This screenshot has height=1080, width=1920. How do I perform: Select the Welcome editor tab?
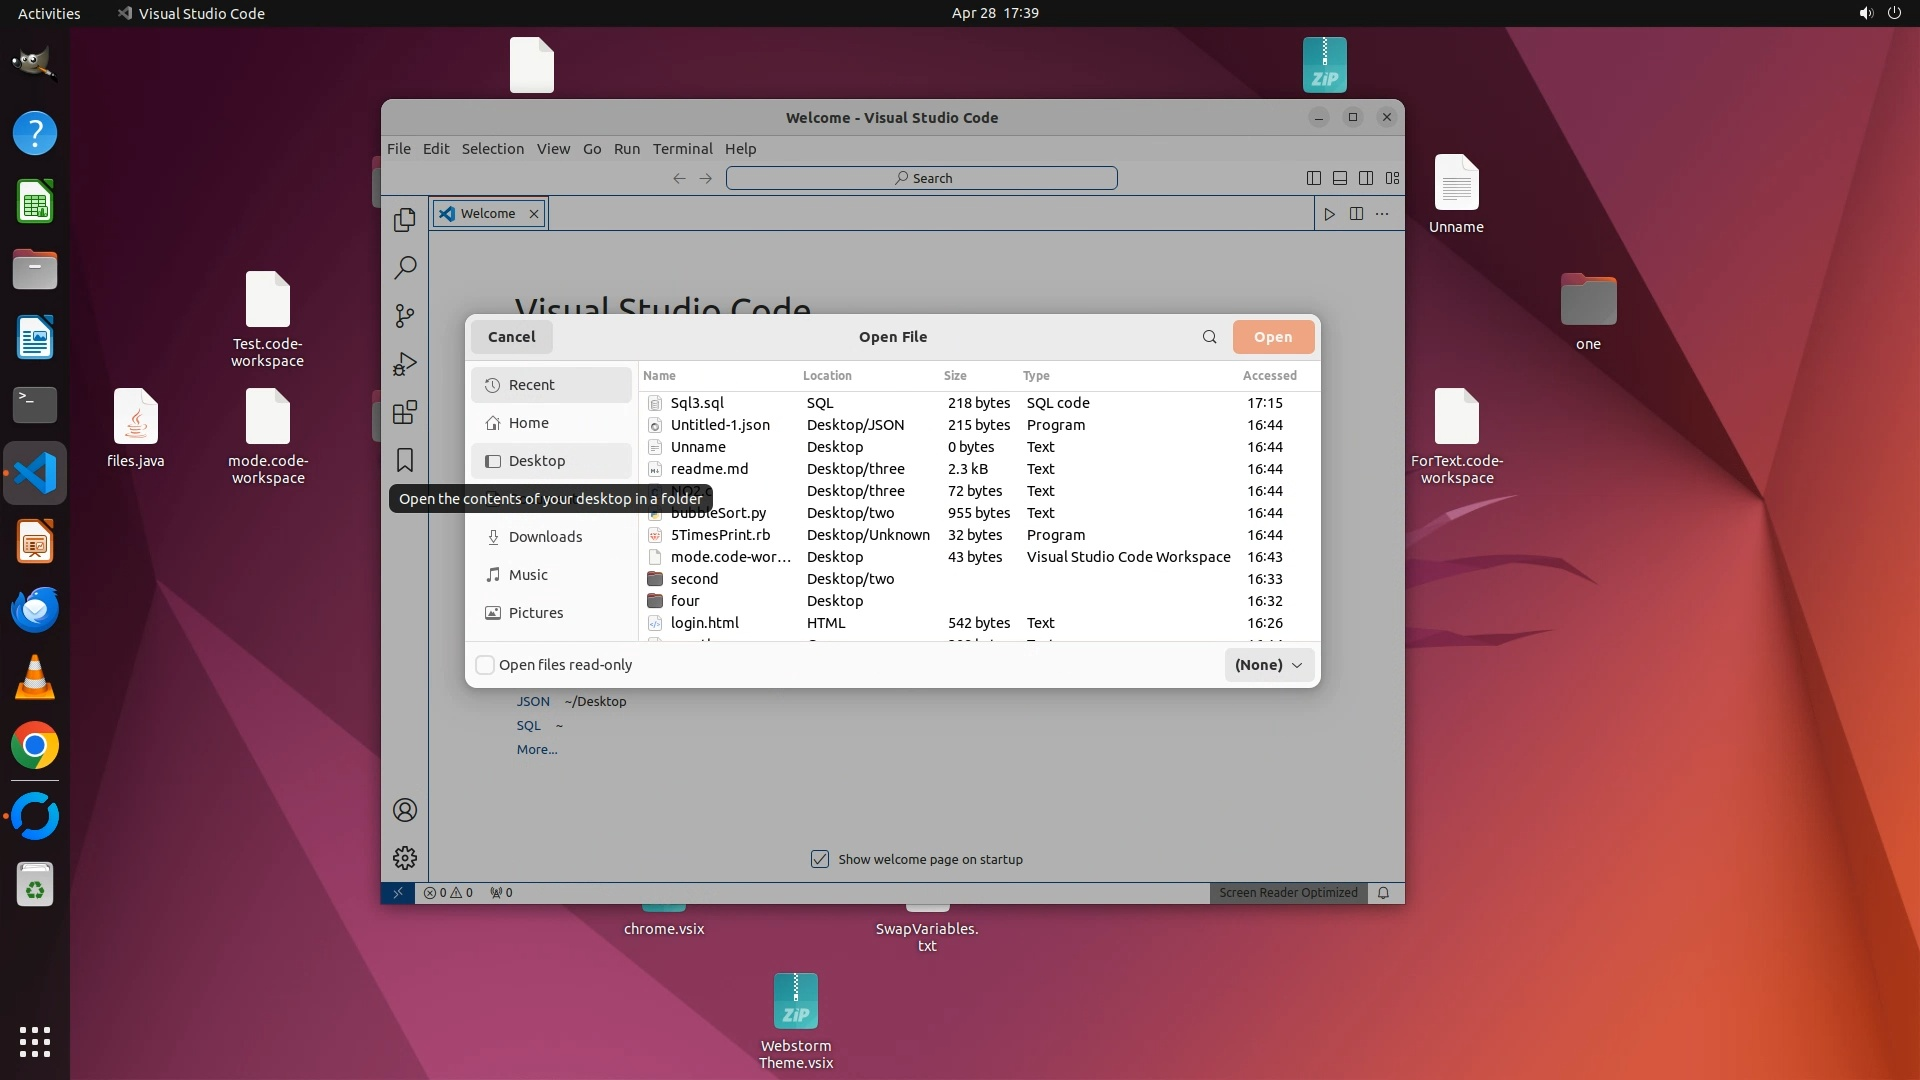(x=487, y=214)
